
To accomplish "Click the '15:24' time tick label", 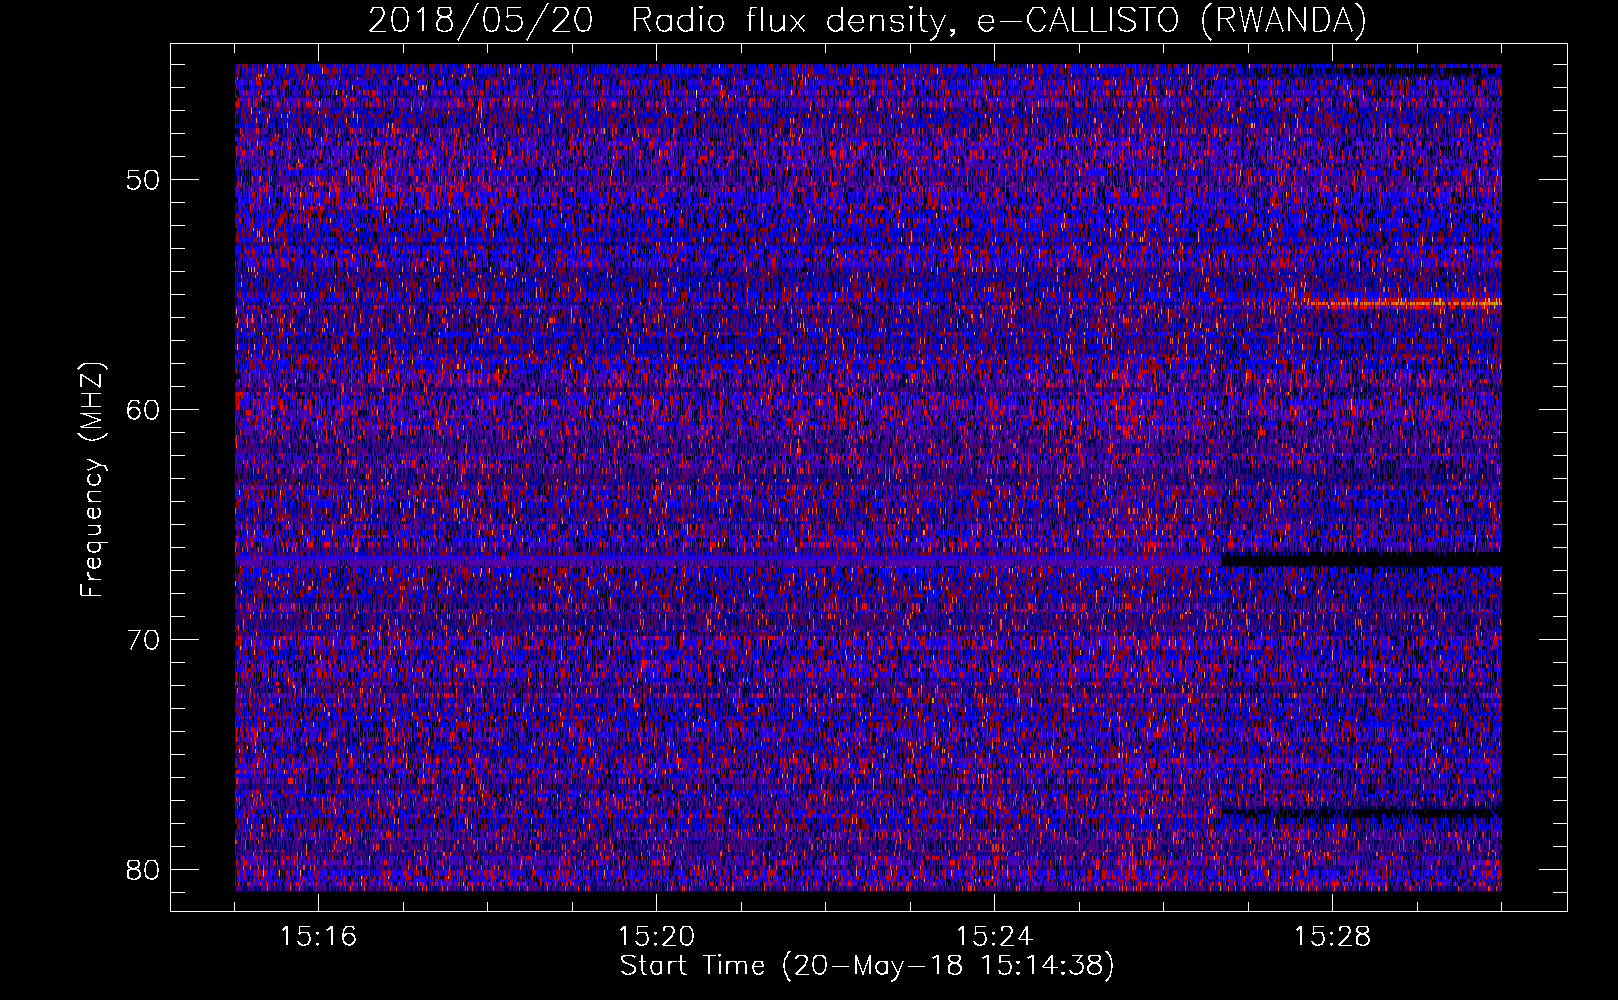I will 995,936.
